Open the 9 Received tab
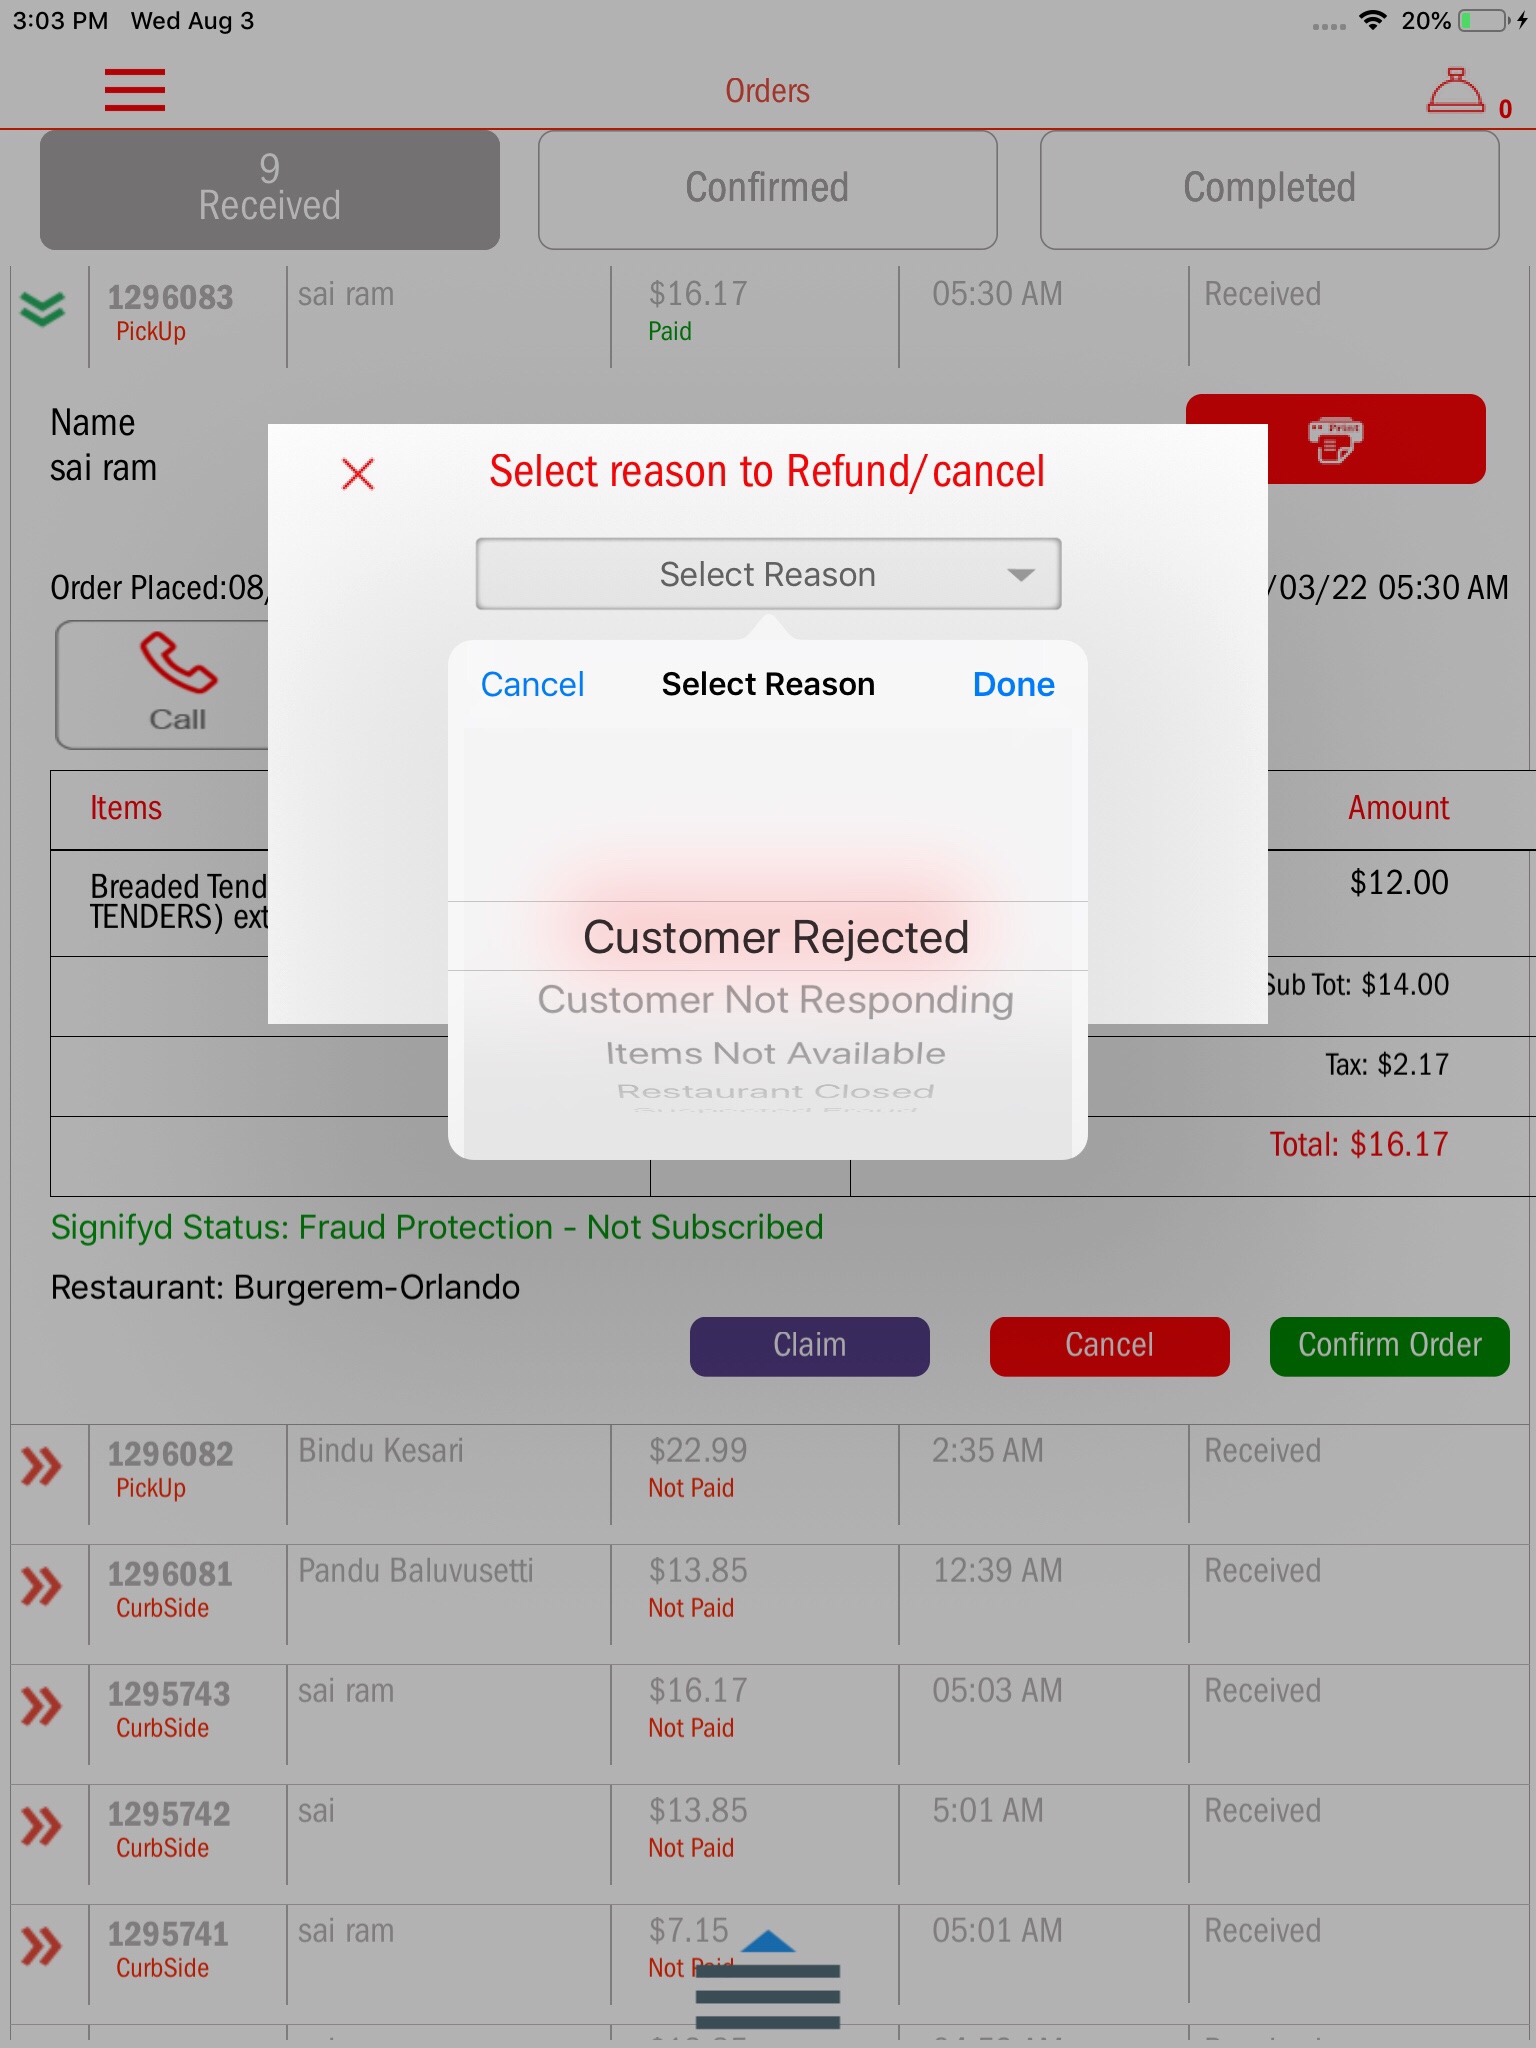Screen dimensions: 1536x2048 pyautogui.click(x=270, y=189)
